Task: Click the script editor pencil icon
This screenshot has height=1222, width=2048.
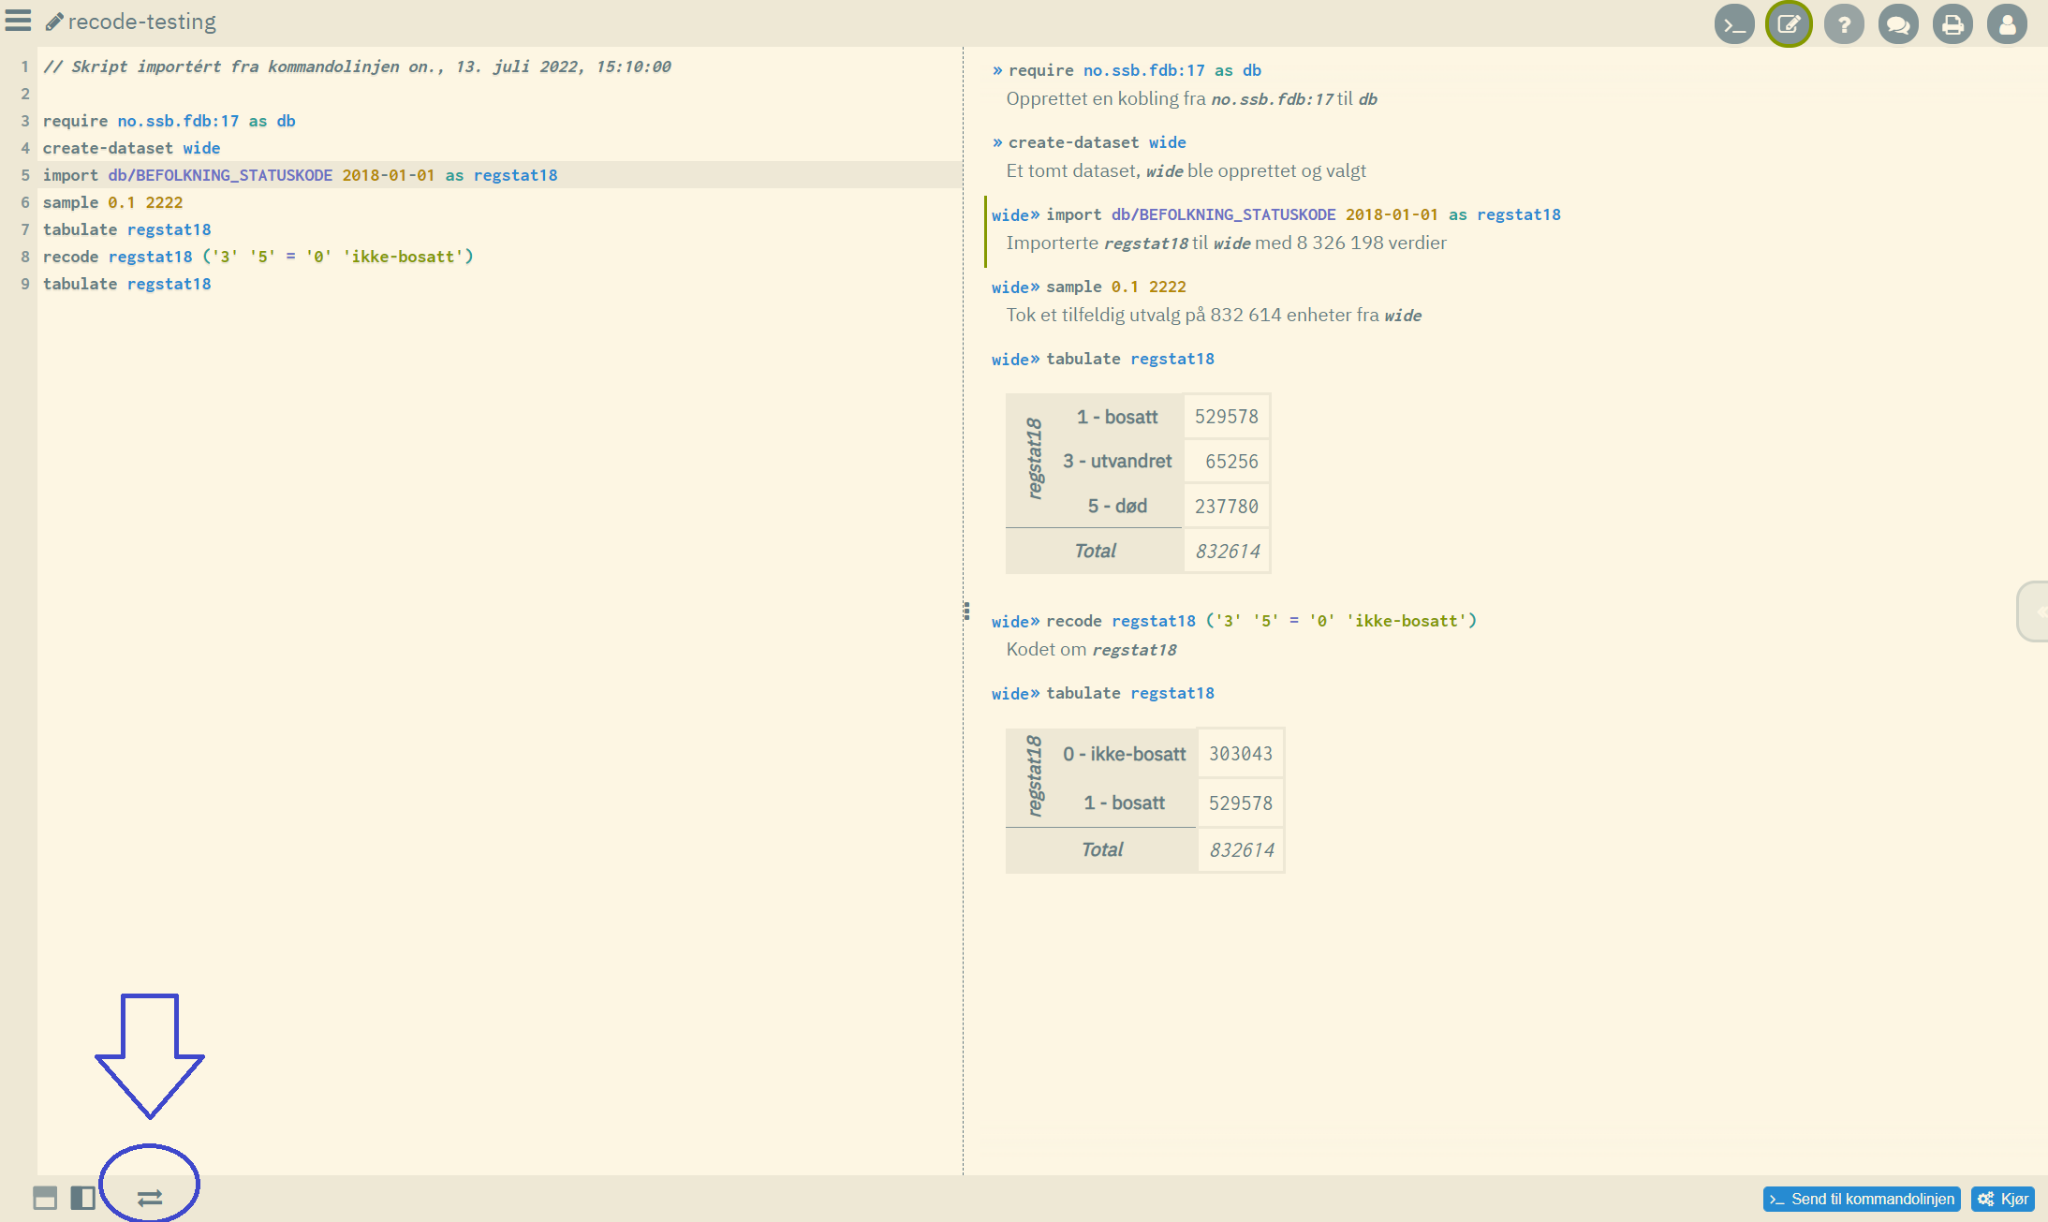Action: pos(1789,24)
